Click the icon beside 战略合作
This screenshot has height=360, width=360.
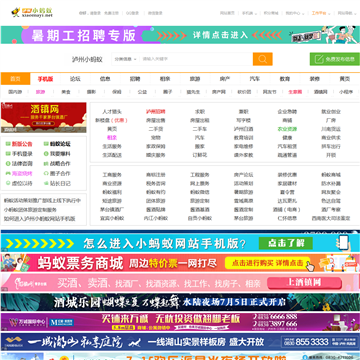(46, 164)
